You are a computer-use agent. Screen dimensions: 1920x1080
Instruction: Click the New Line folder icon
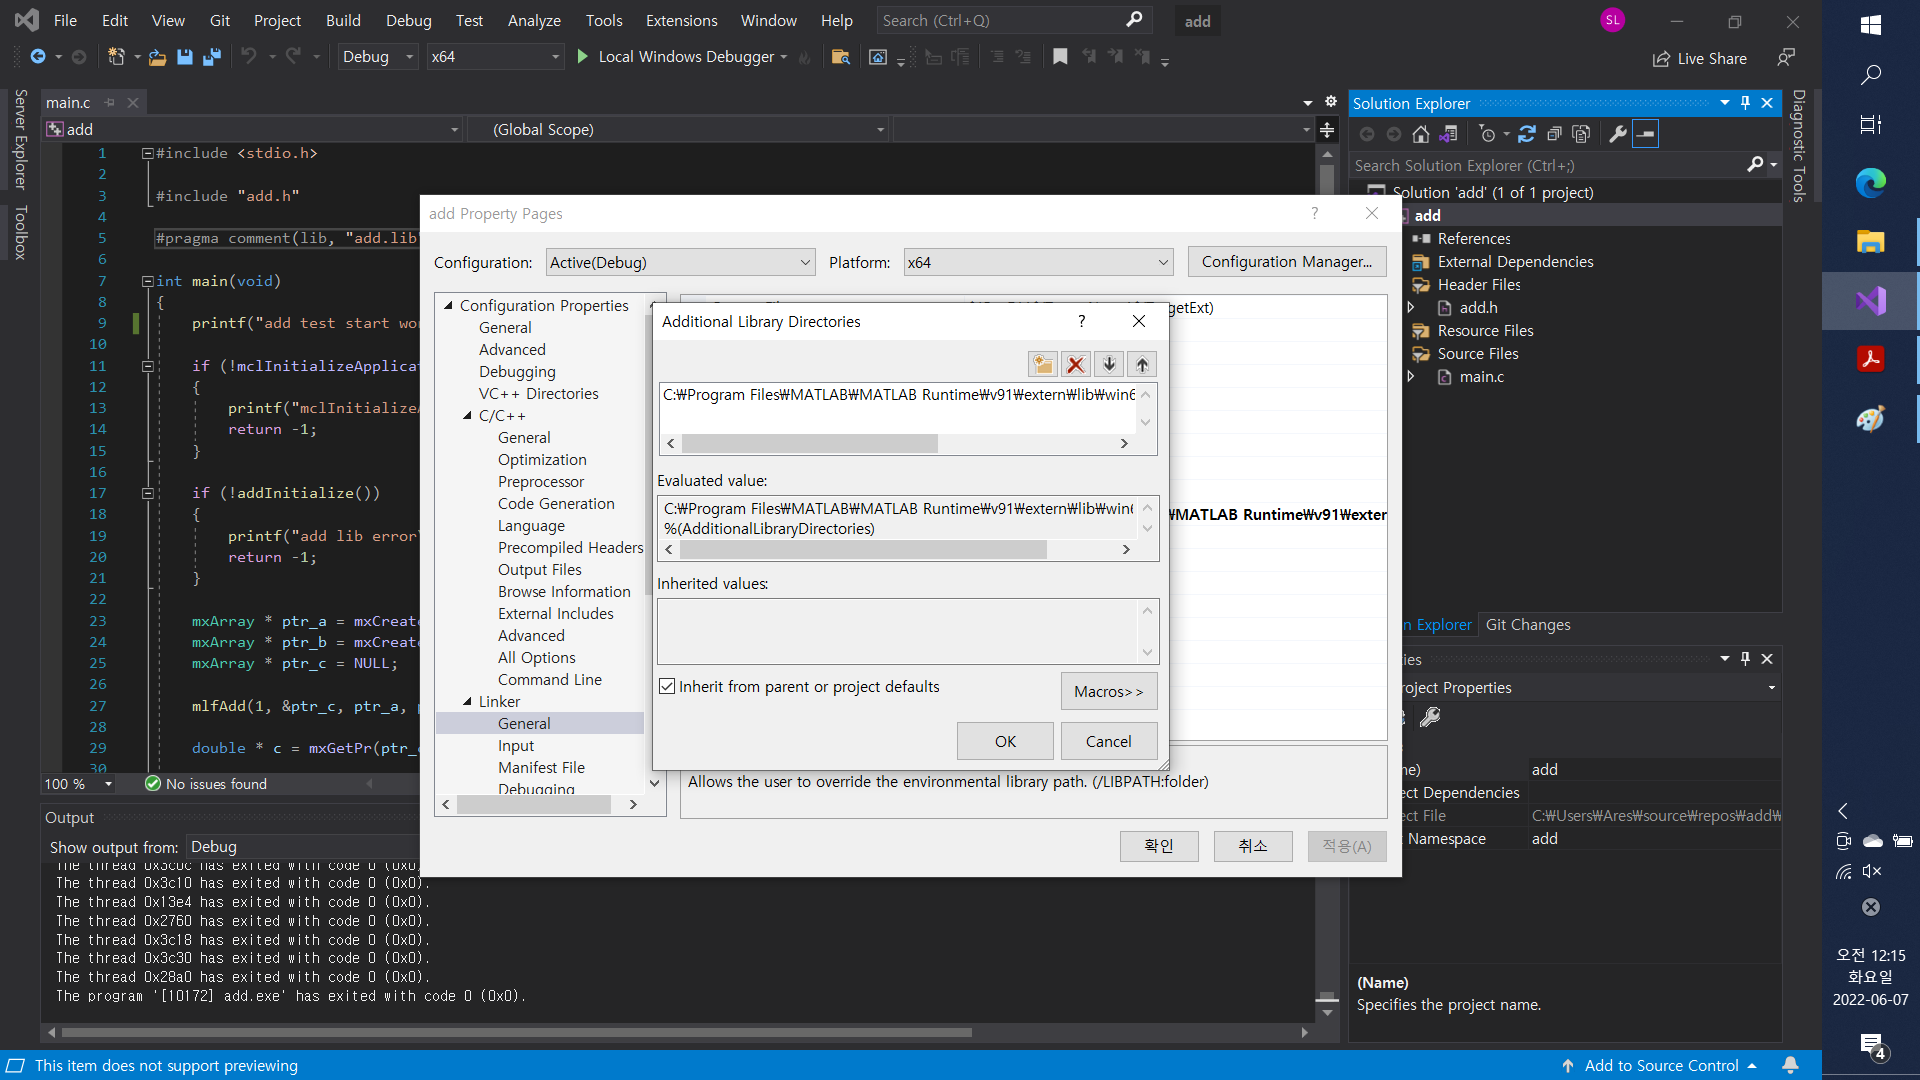pos(1042,364)
